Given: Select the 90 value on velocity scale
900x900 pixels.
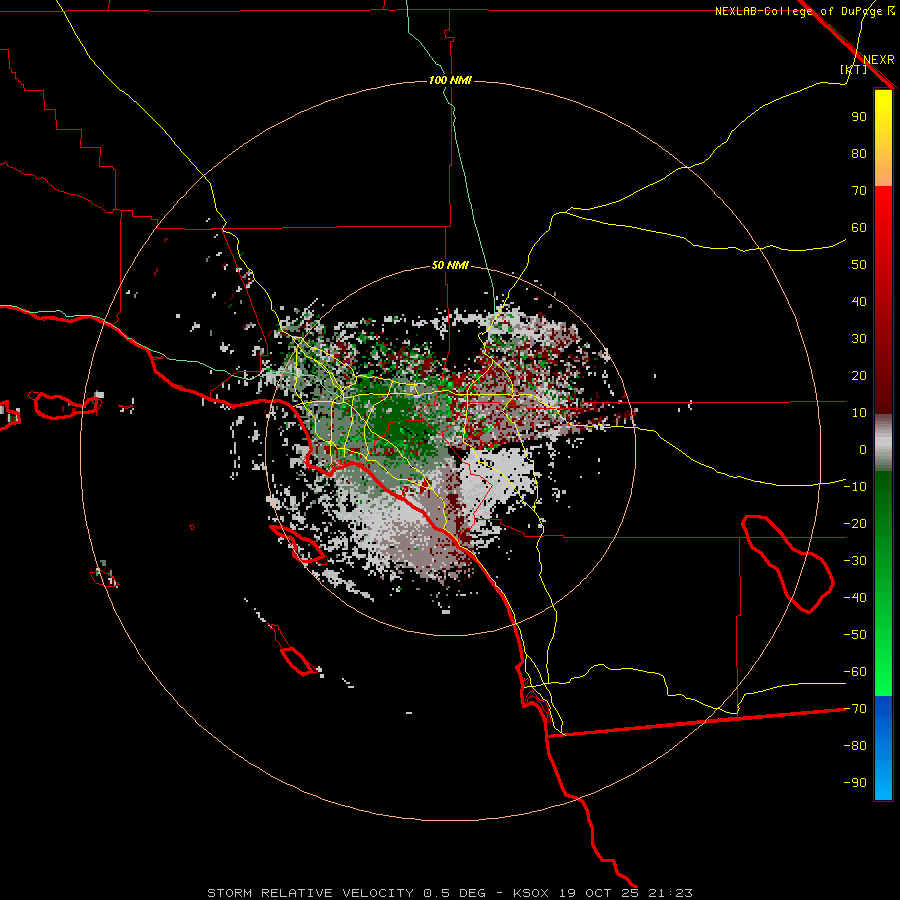Looking at the screenshot, I should [x=859, y=117].
